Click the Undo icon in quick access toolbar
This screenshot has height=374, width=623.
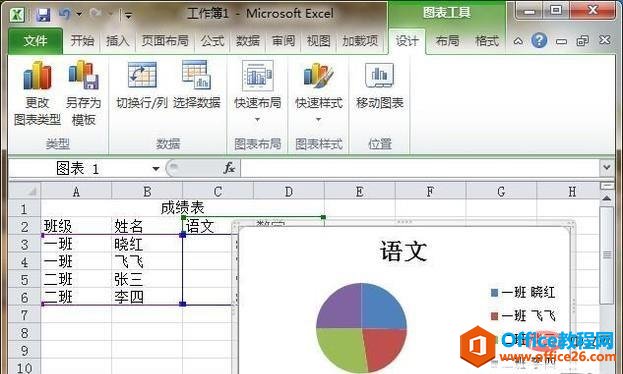click(x=64, y=14)
